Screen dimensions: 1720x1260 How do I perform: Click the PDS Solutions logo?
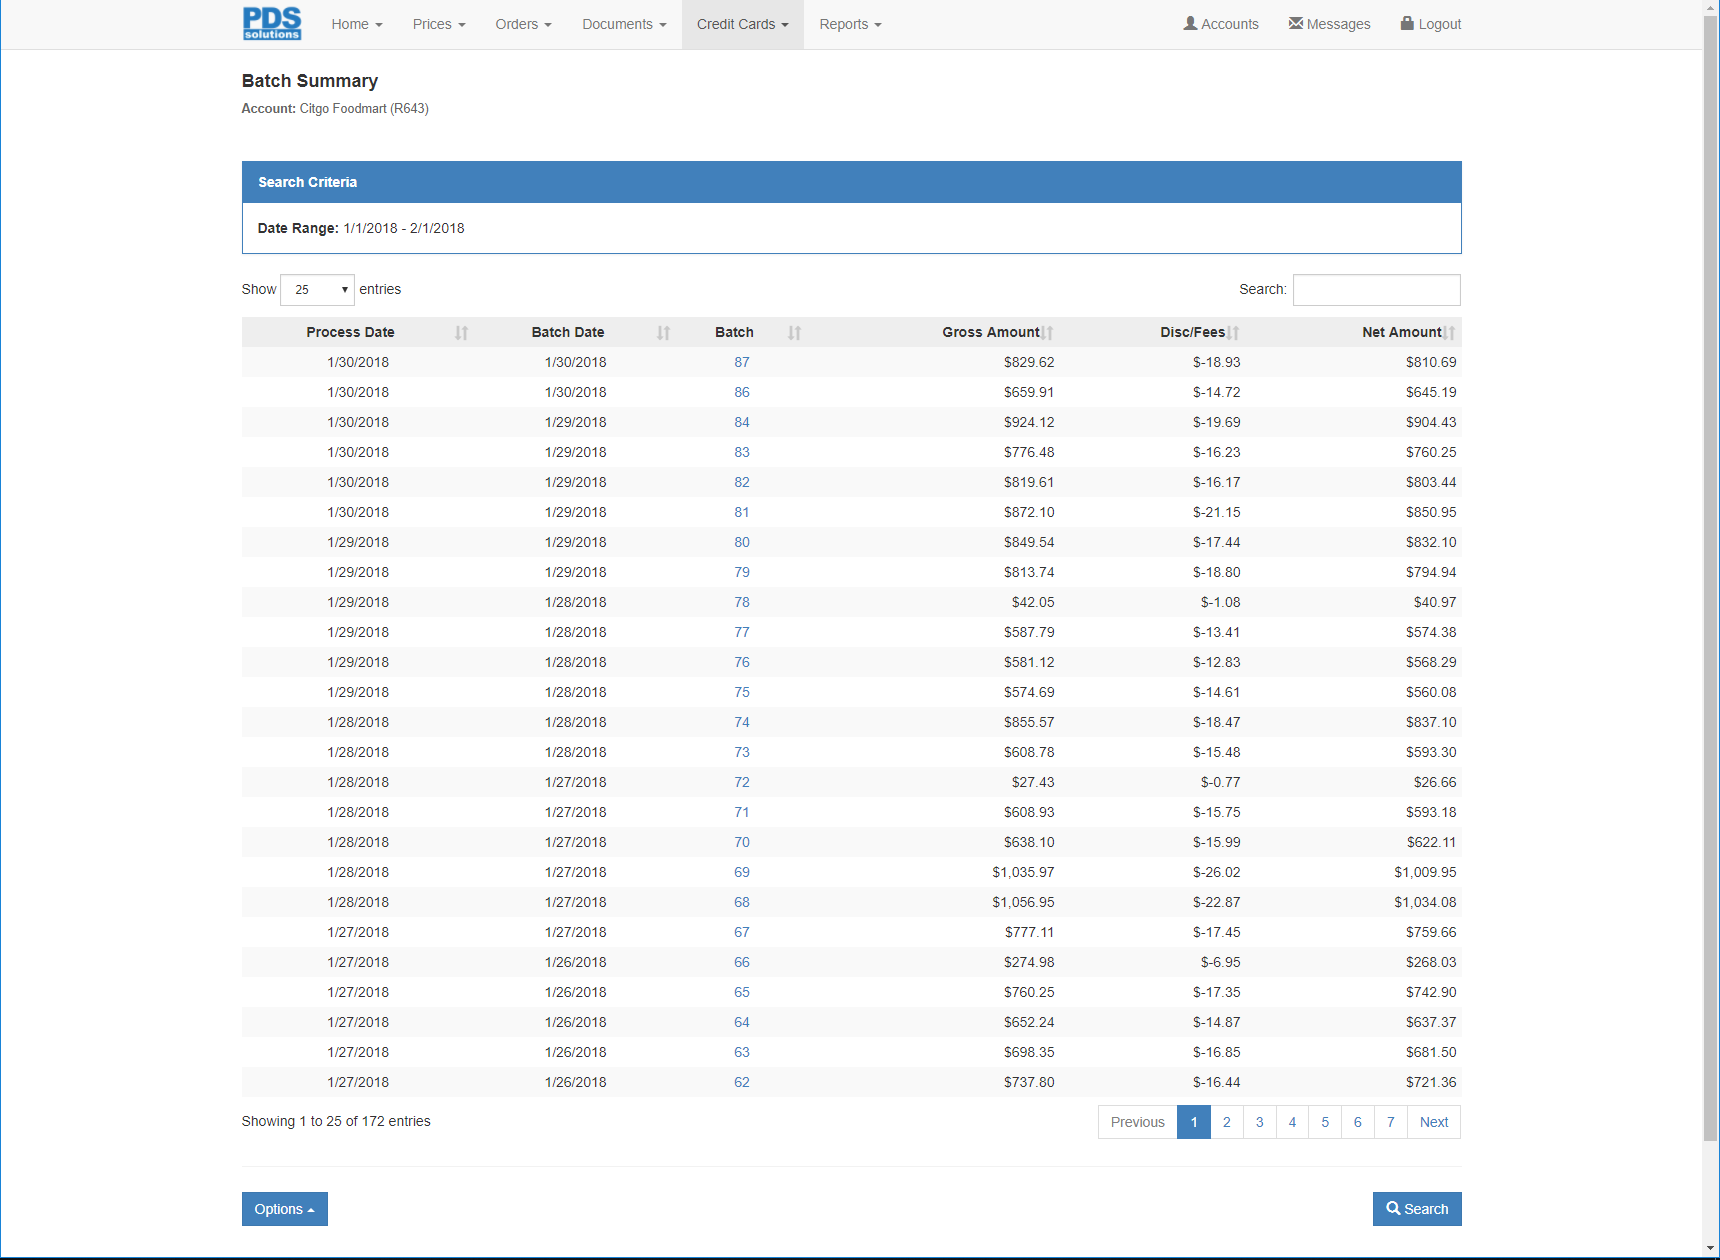pos(271,24)
